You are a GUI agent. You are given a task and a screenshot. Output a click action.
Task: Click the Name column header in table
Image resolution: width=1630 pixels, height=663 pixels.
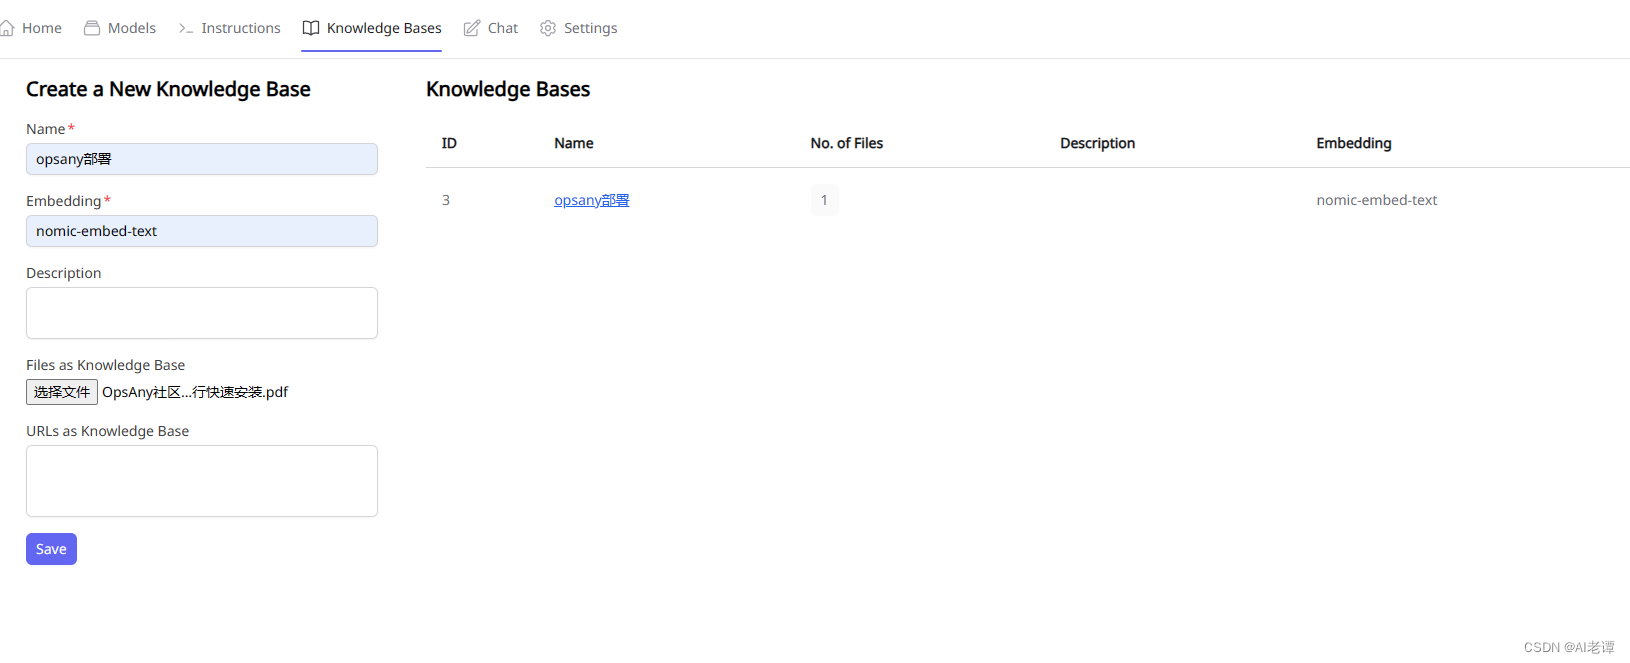(574, 143)
